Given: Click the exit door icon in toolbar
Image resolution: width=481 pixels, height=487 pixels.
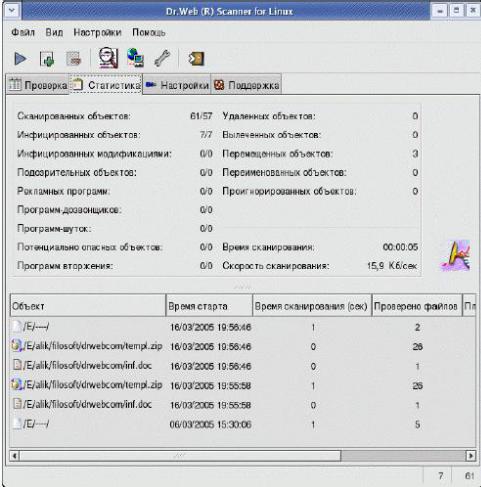Looking at the screenshot, I should [x=196, y=59].
